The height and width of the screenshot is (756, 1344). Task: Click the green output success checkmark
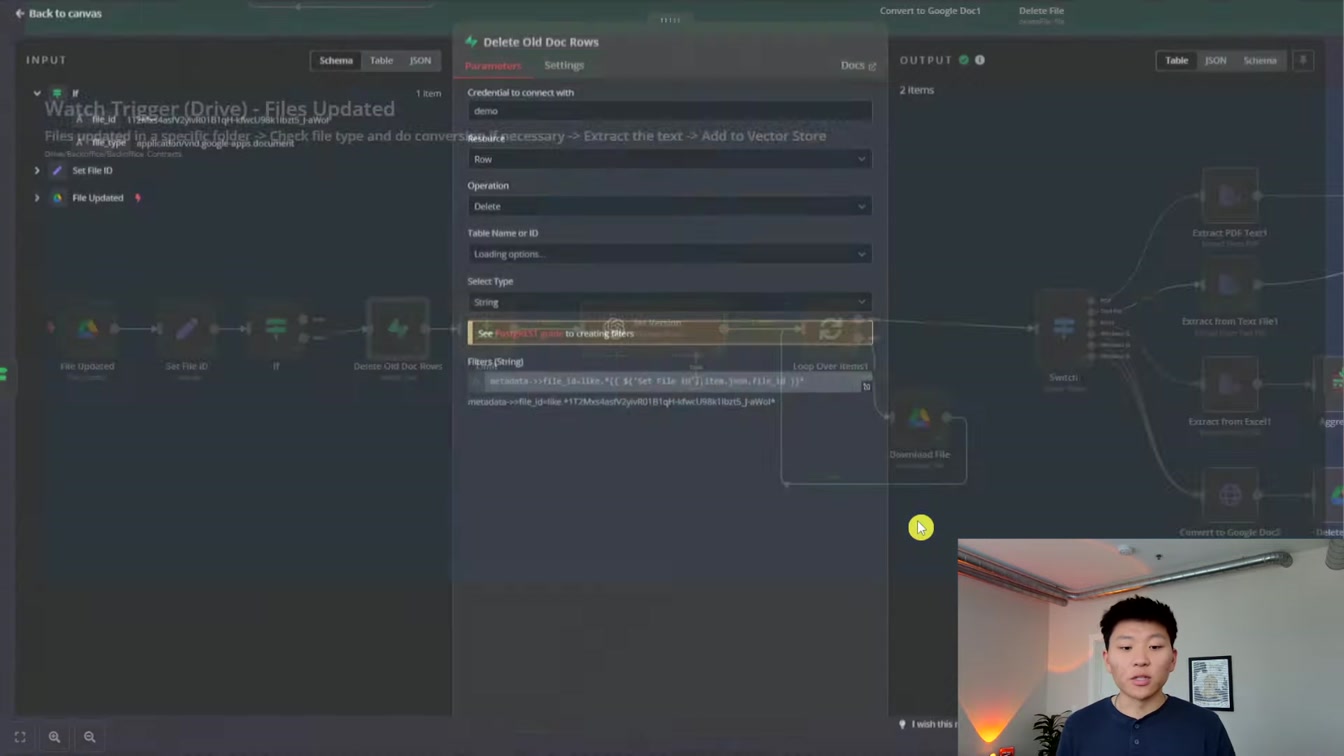[x=964, y=60]
